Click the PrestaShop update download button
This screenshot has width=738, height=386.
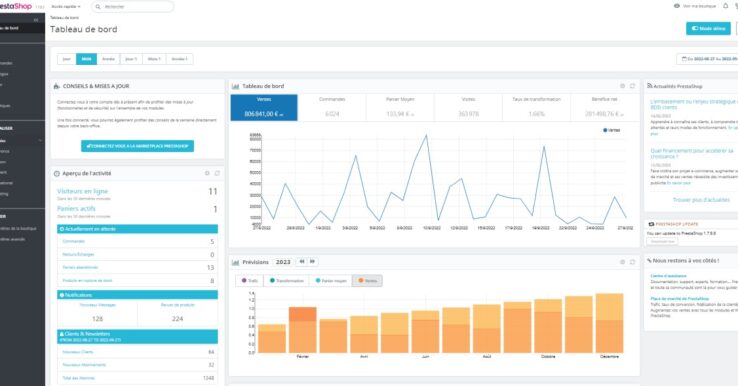pos(662,241)
